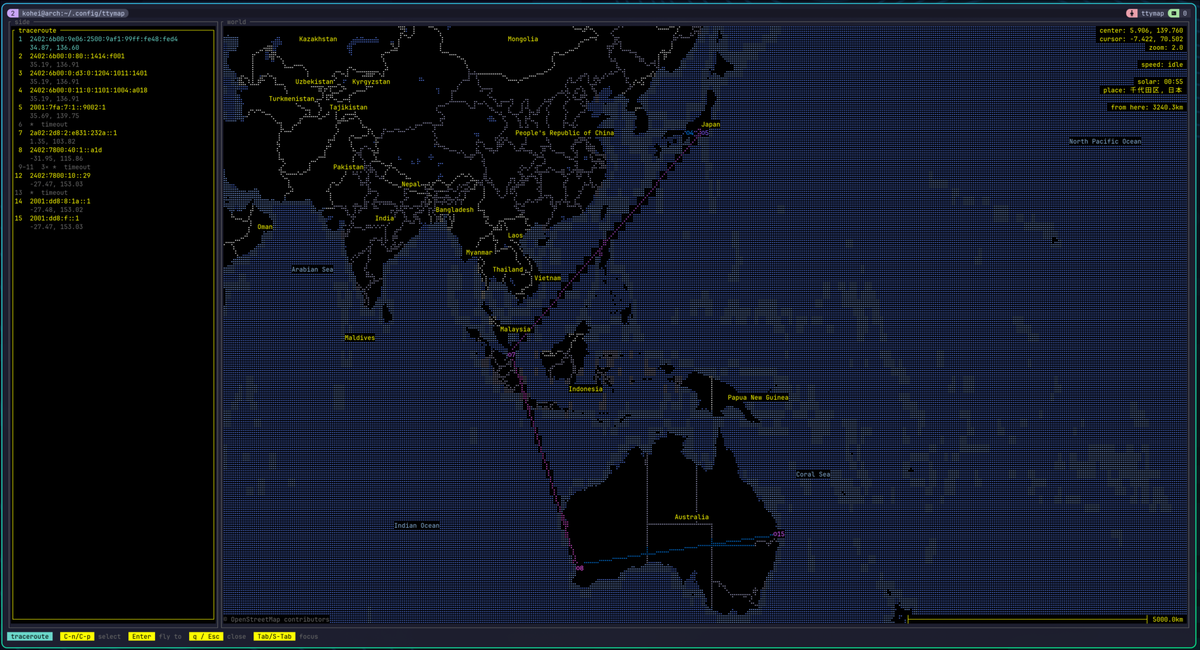Click the from here: 3240.3km readout
Image resolution: width=1200 pixels, height=650 pixels.
tap(1147, 107)
